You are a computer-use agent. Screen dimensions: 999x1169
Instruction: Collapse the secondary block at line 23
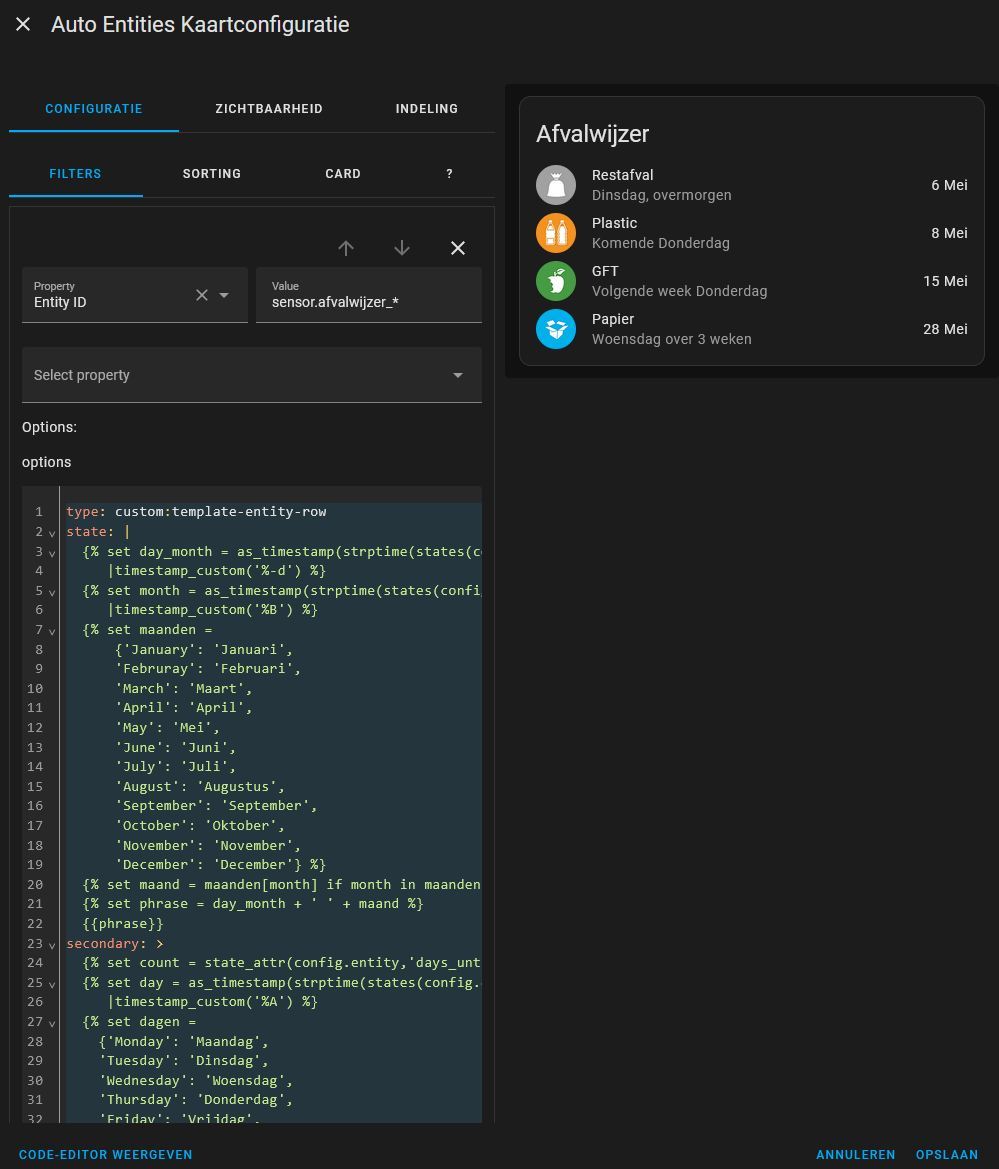(52, 944)
